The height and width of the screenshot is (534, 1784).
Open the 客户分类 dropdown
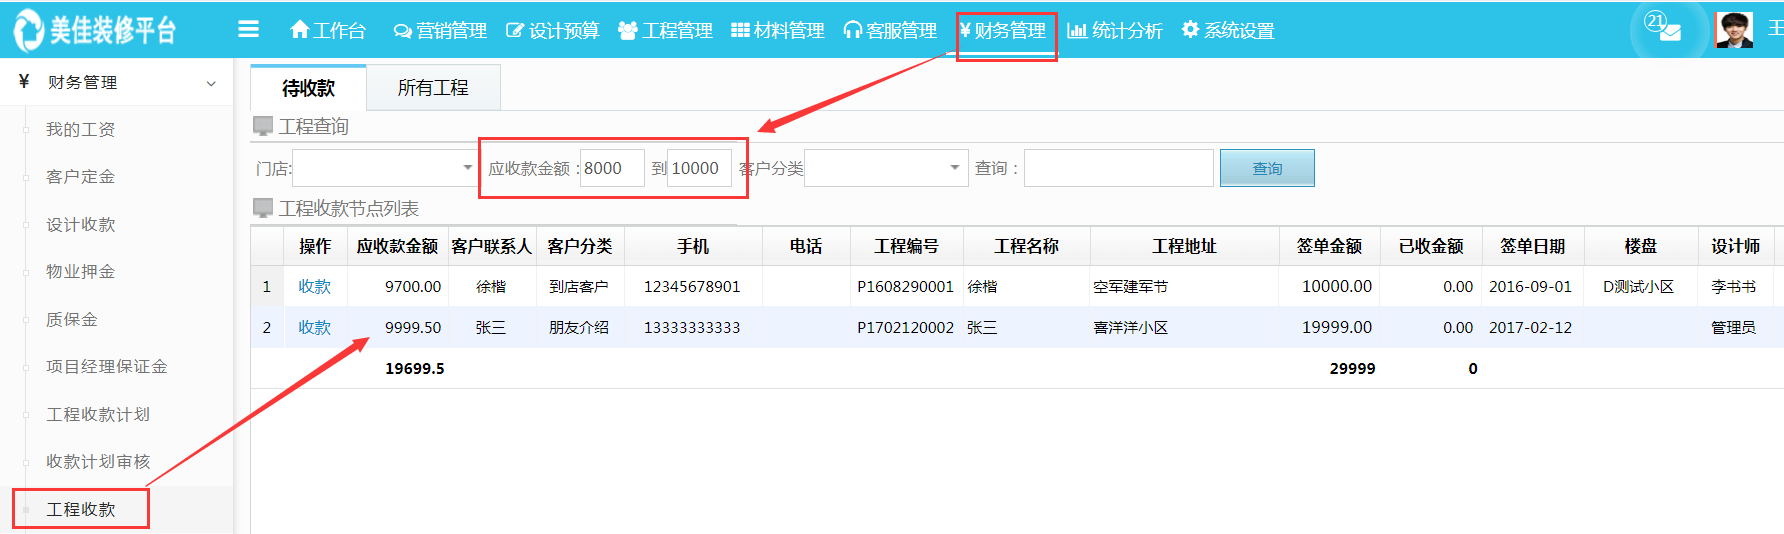pyautogui.click(x=886, y=168)
